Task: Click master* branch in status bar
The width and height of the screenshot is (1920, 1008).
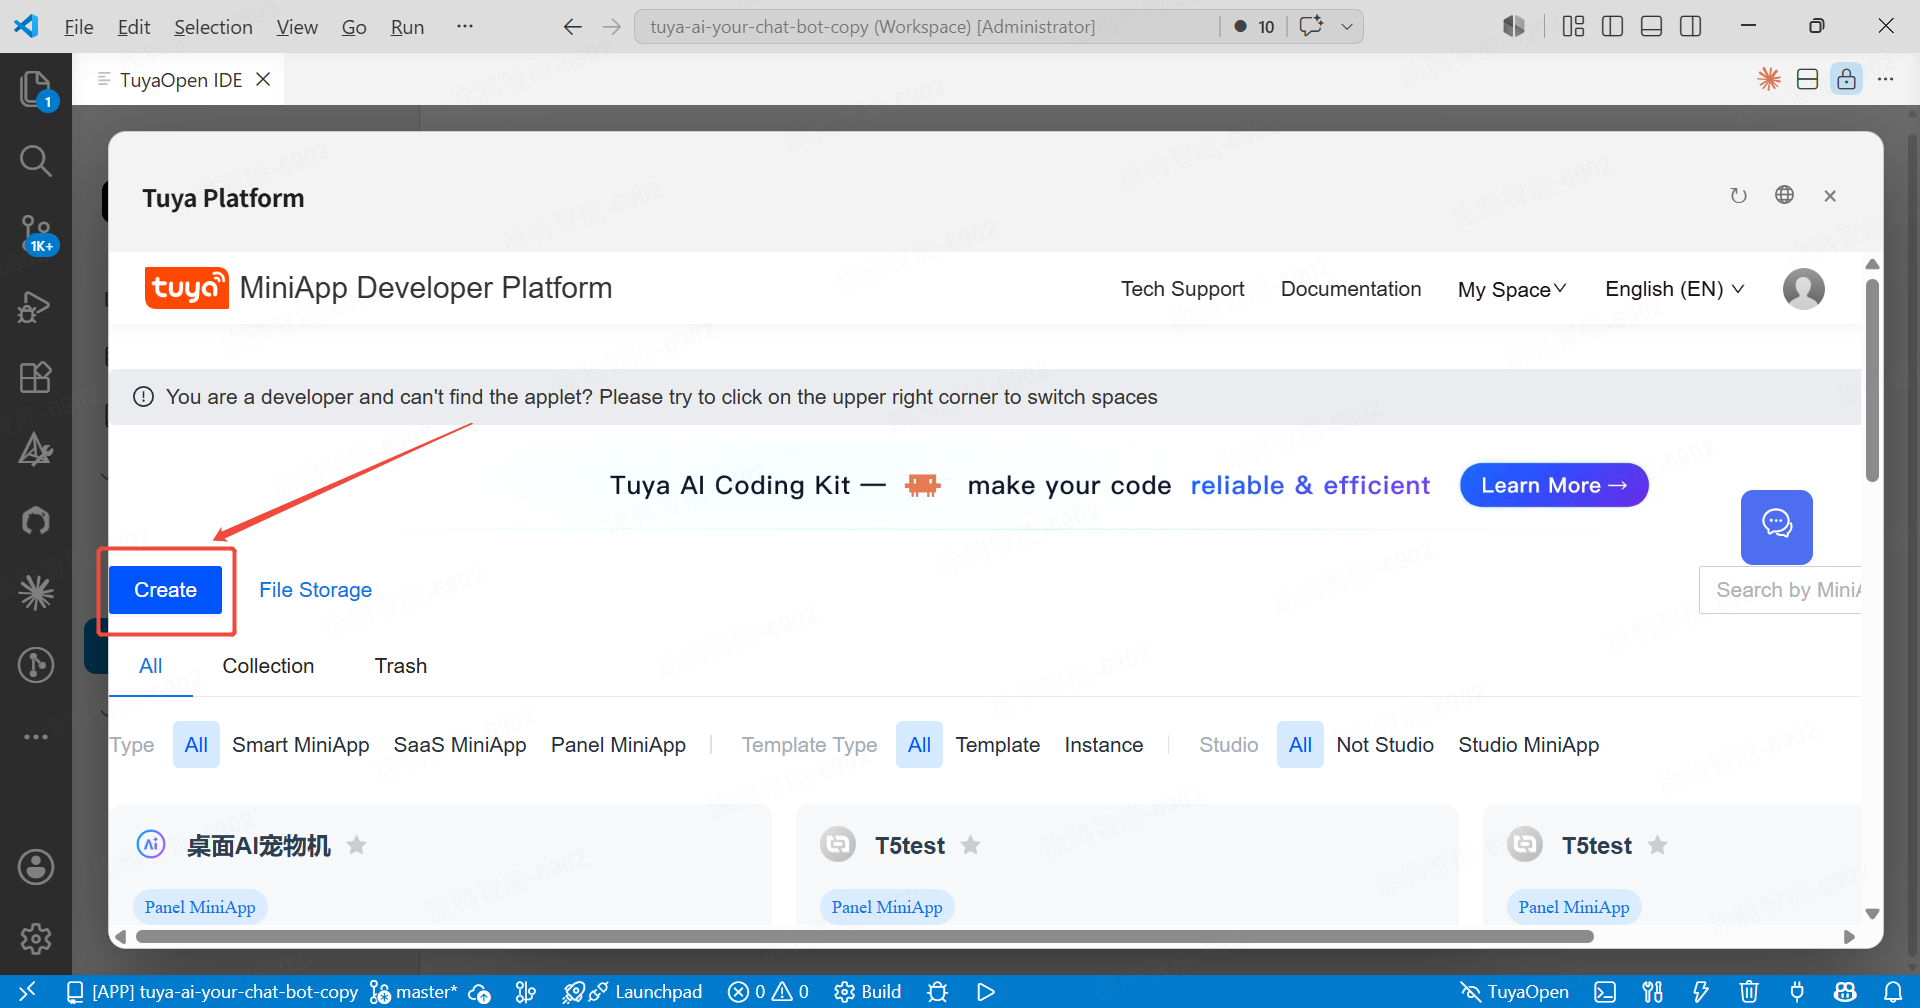Action: pos(414,992)
